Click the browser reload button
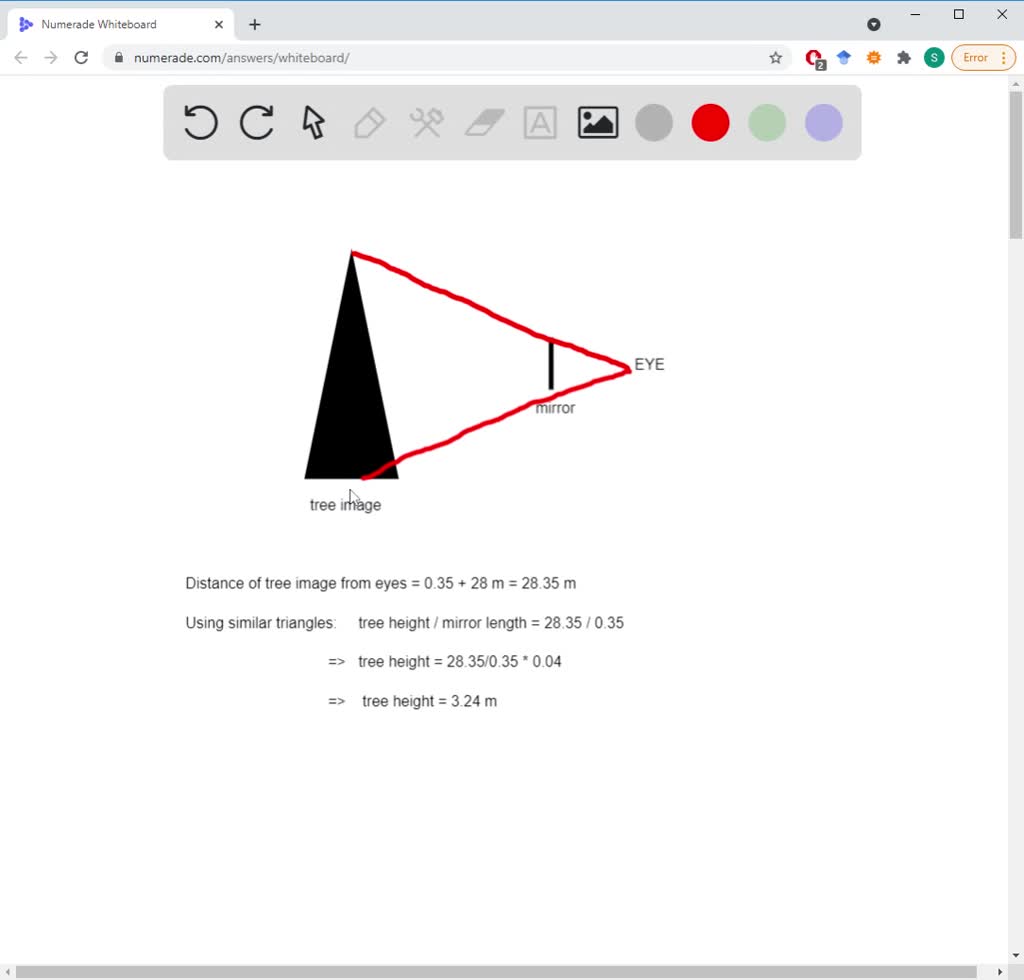The image size is (1024, 980). (81, 57)
